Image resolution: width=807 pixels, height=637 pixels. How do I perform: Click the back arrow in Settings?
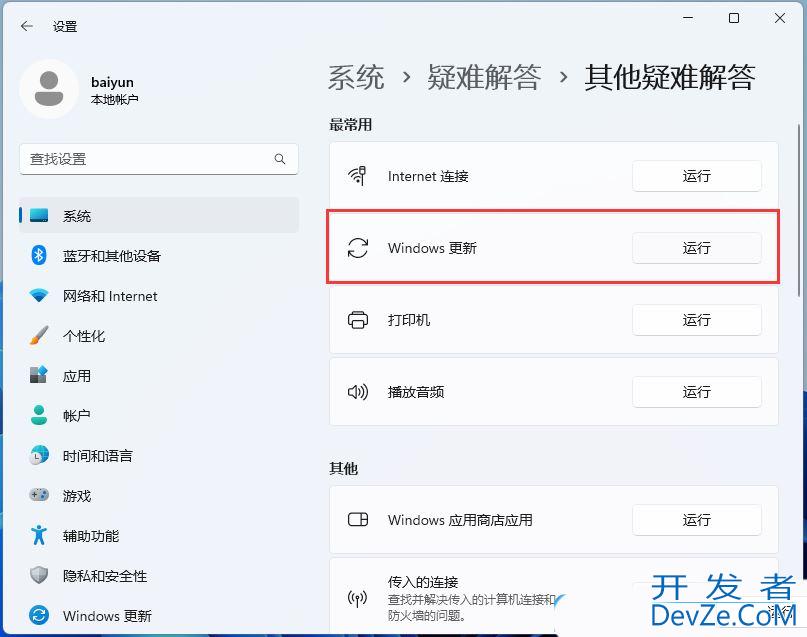[x=27, y=26]
